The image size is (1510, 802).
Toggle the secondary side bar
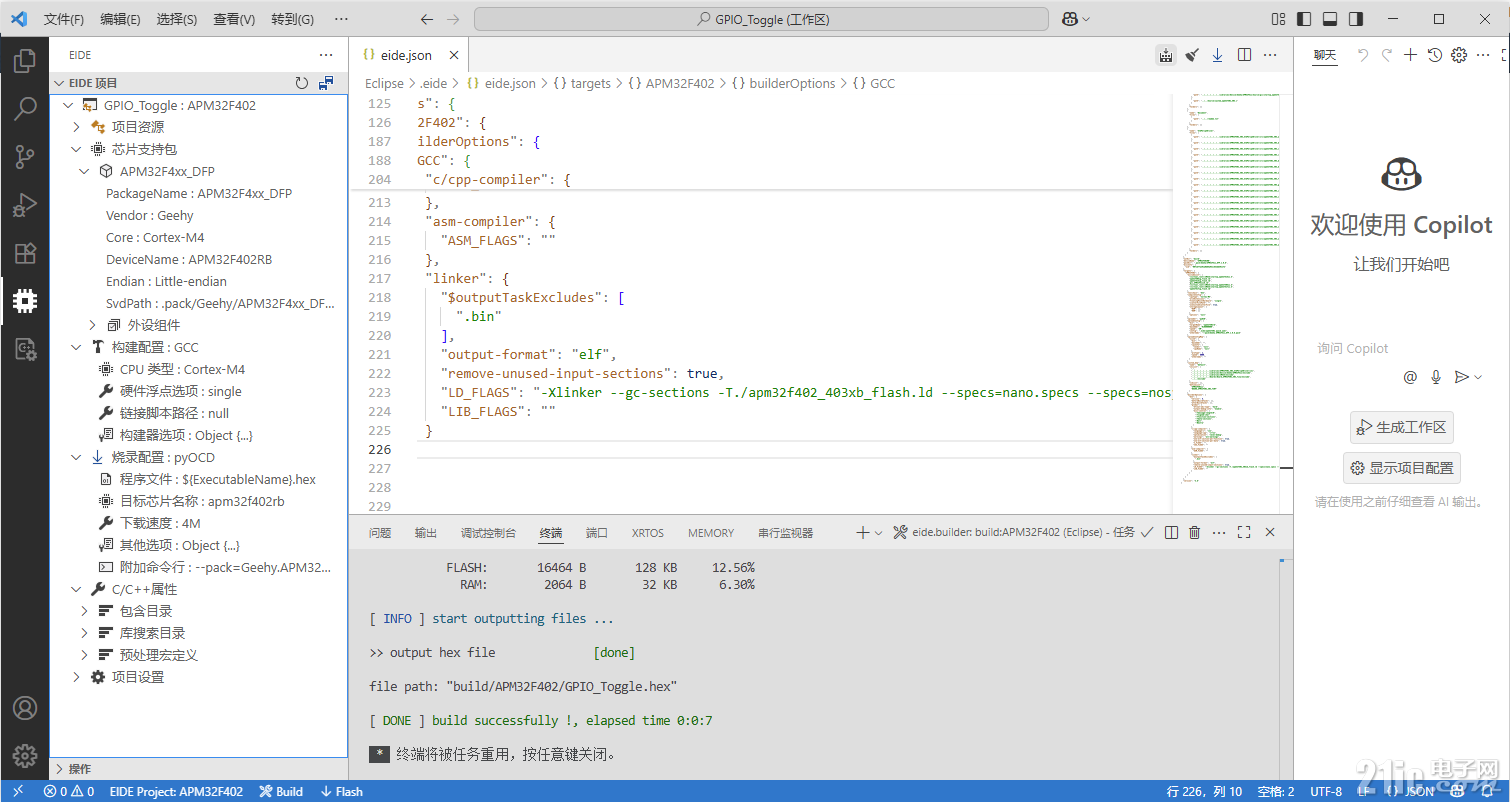(x=1356, y=19)
